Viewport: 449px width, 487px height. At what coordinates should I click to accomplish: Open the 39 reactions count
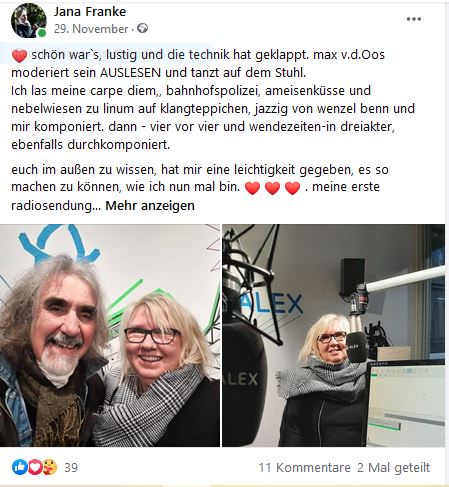tap(71, 467)
